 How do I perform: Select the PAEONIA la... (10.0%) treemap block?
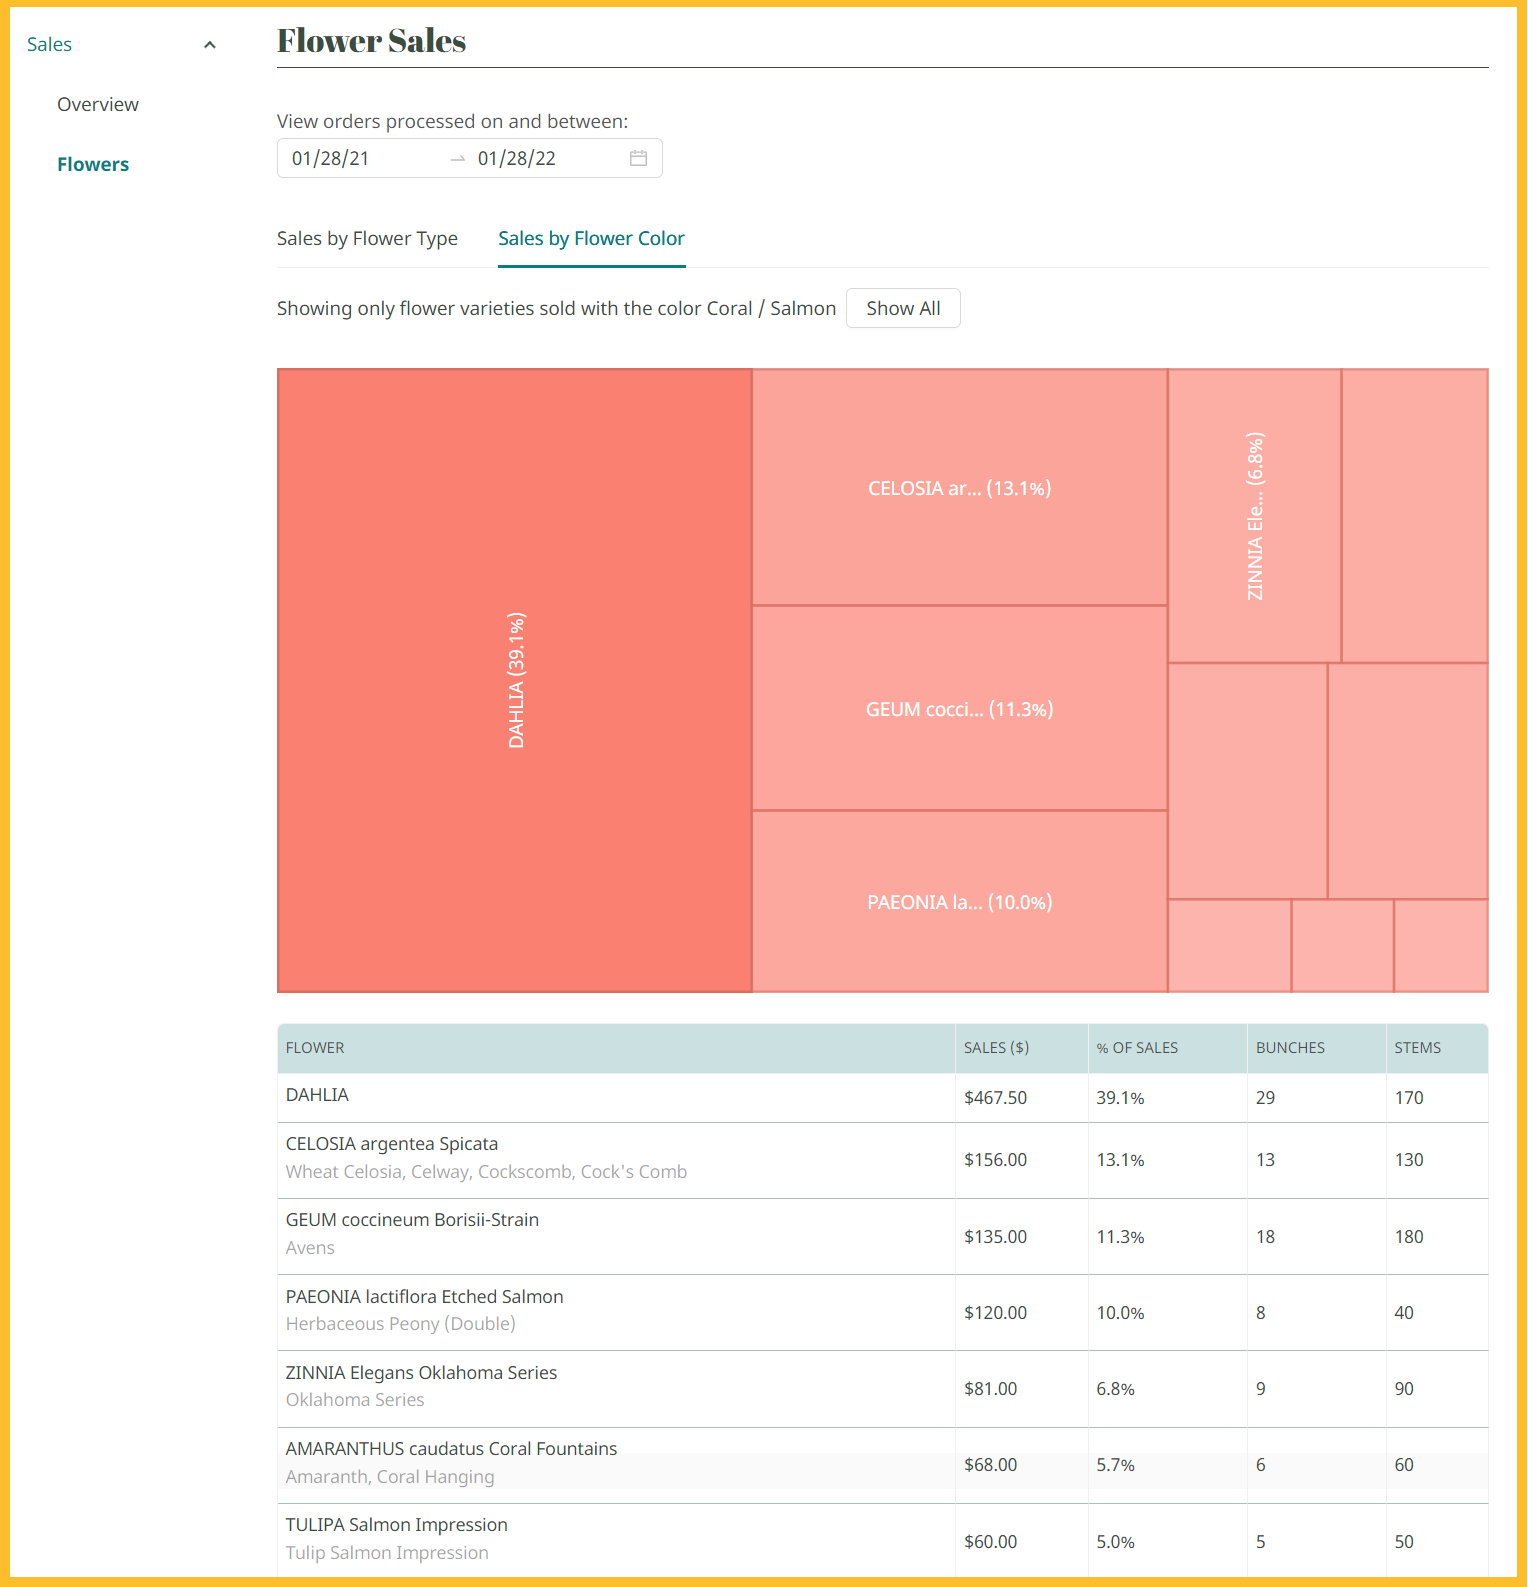tap(960, 902)
